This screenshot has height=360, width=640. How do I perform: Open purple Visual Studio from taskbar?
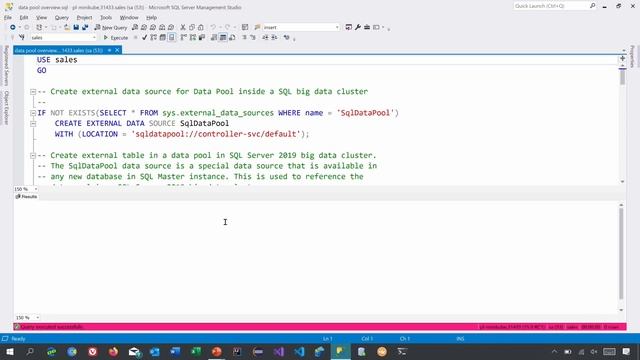(x=279, y=351)
